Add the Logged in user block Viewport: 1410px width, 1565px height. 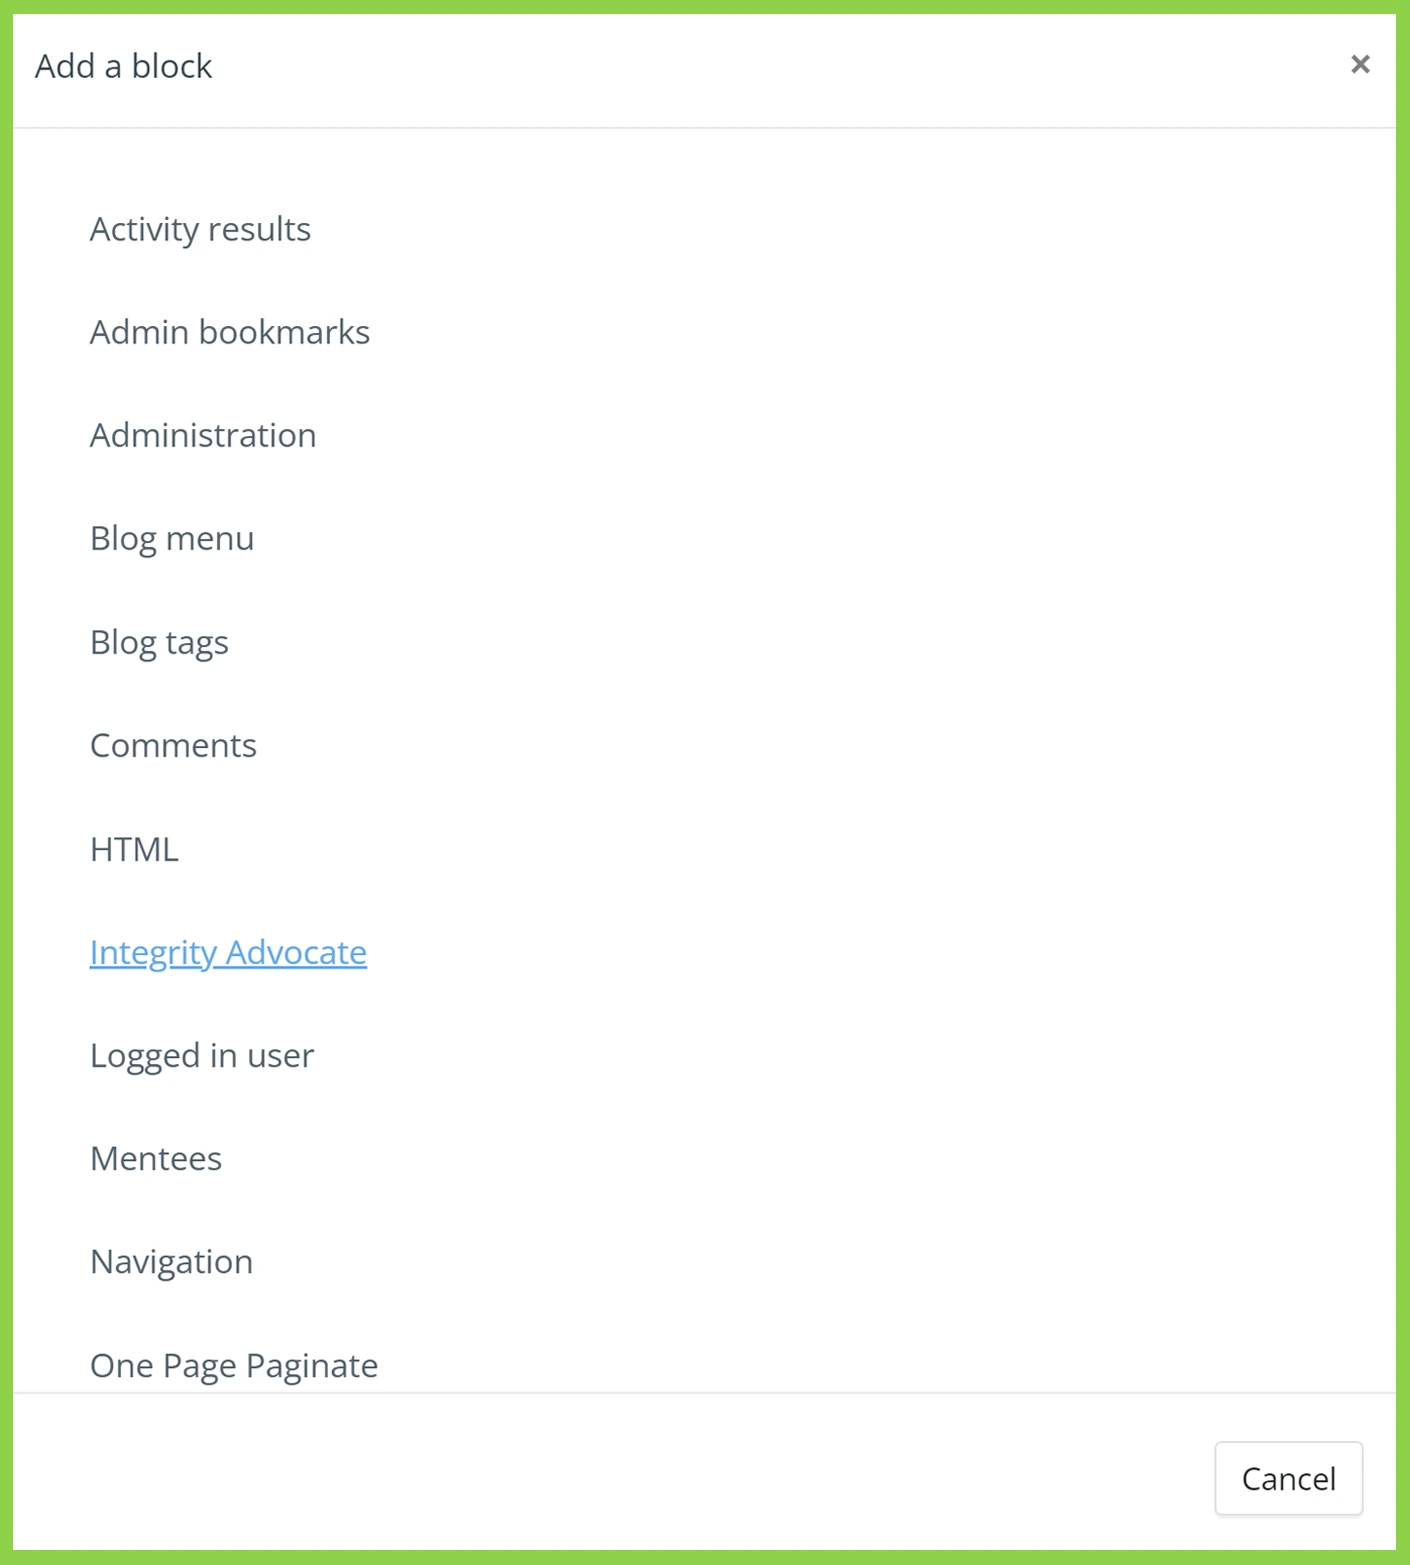(x=202, y=1055)
